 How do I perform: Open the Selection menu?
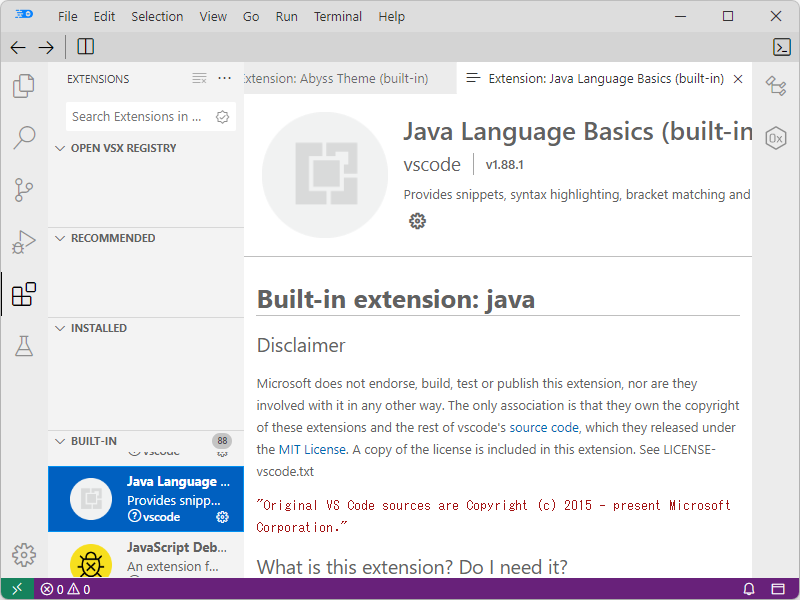click(x=157, y=17)
